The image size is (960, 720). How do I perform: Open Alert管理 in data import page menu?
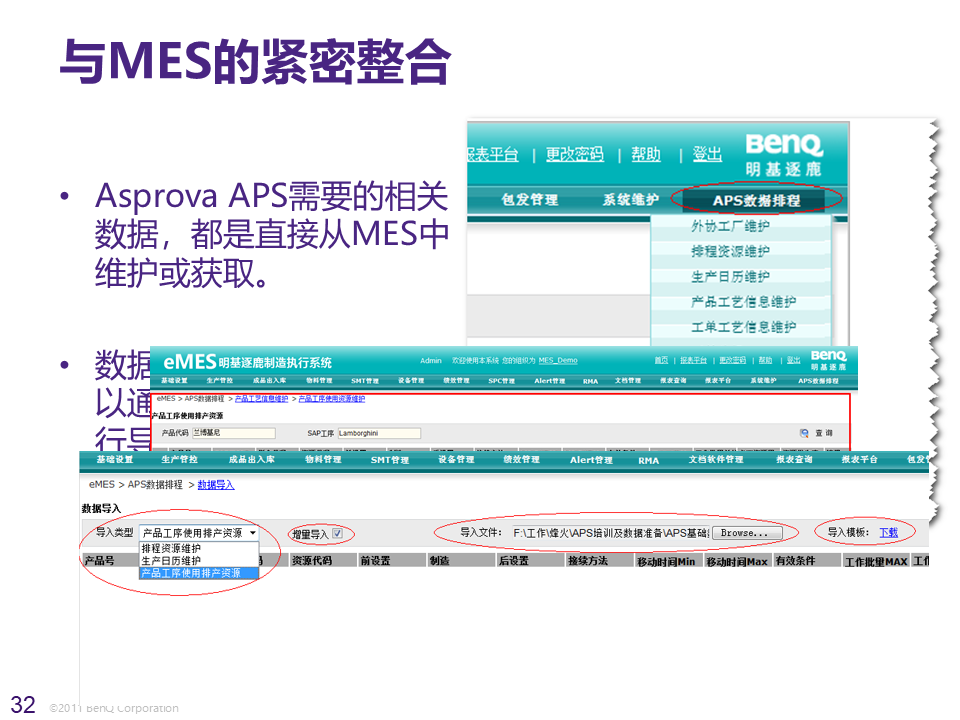tap(591, 460)
